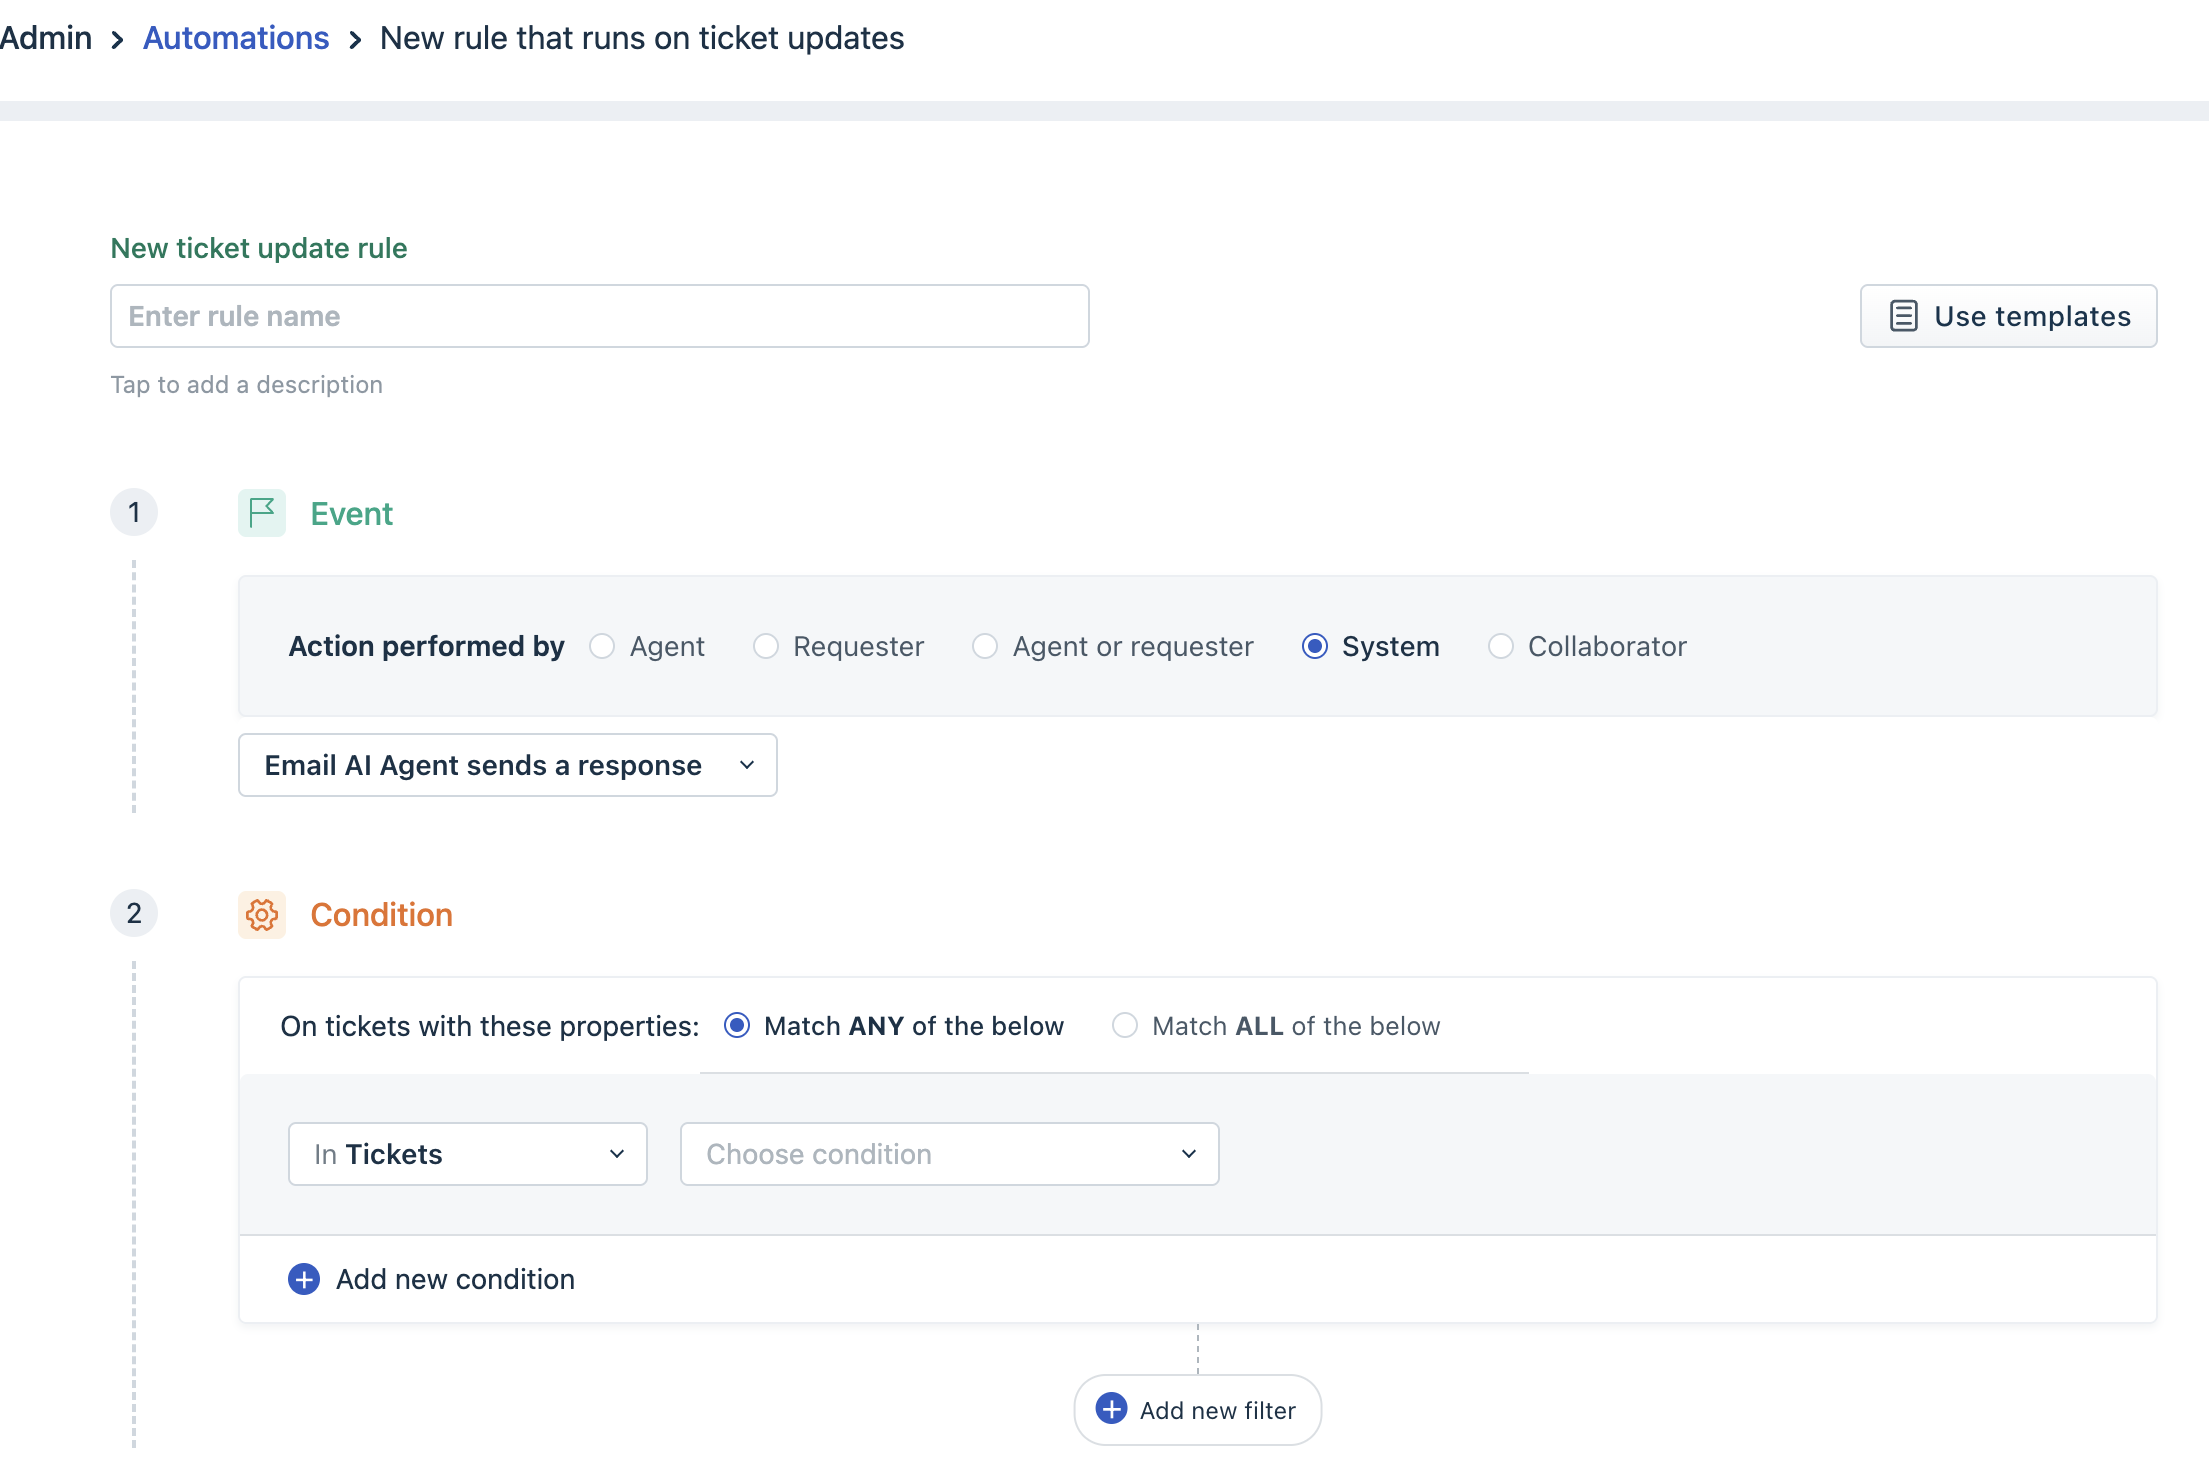Screen dimensions: 2209x1475
Task: Choose Agent or requester radio button
Action: click(985, 646)
